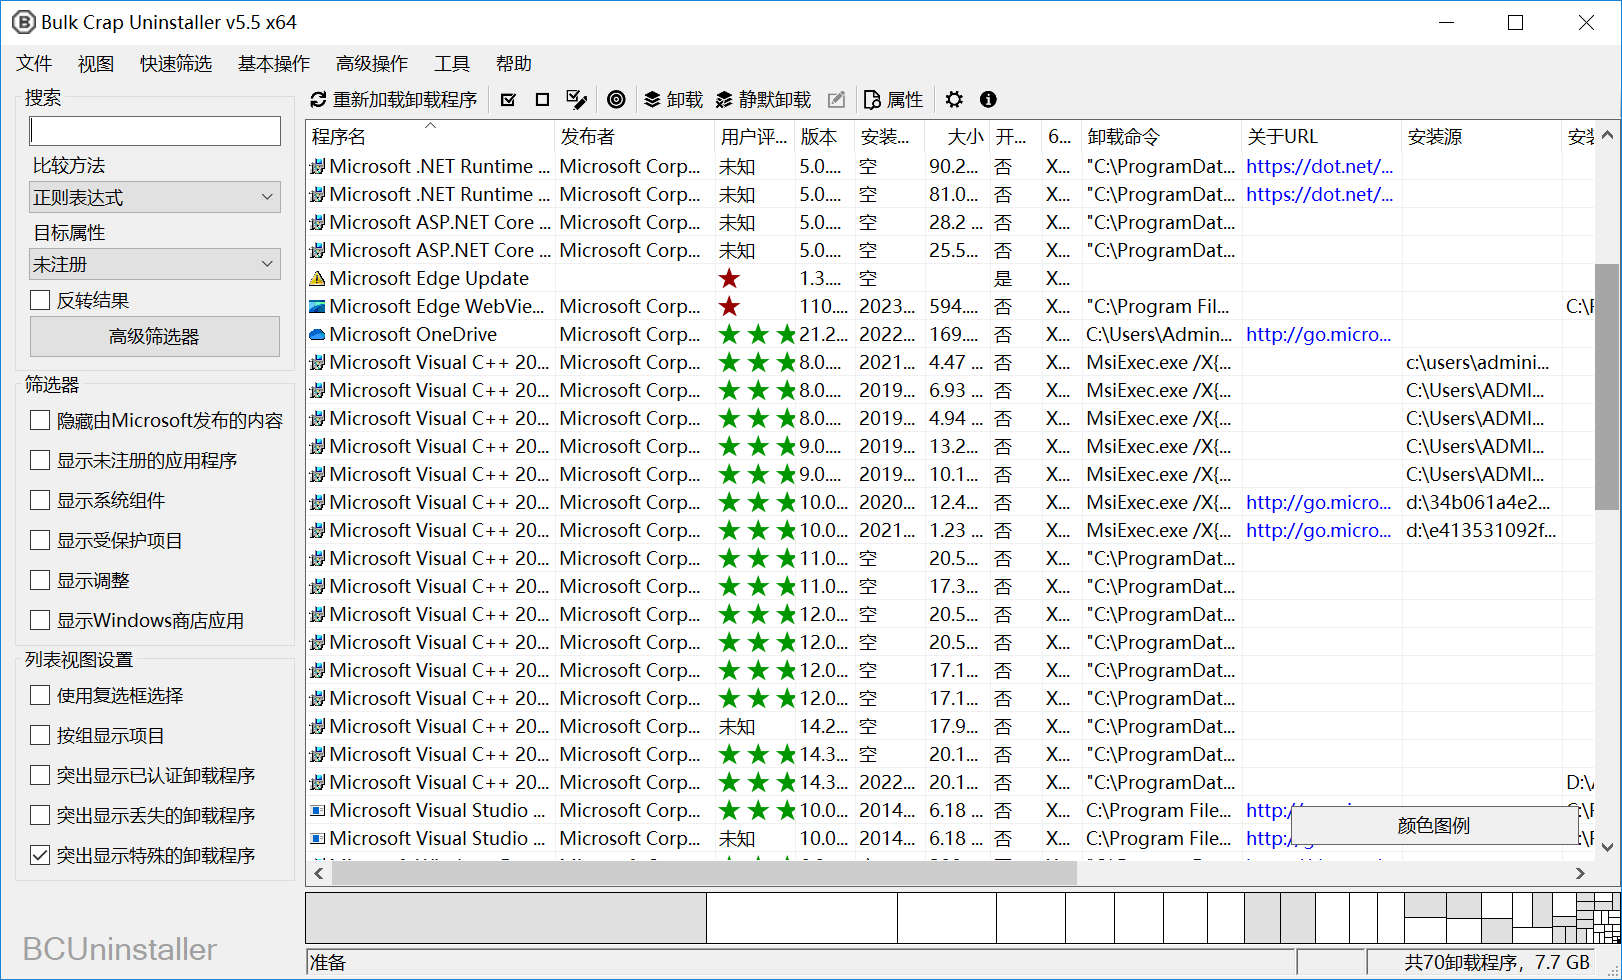Click the vertical scrollbar down arrow
This screenshot has width=1622, height=980.
(1607, 848)
